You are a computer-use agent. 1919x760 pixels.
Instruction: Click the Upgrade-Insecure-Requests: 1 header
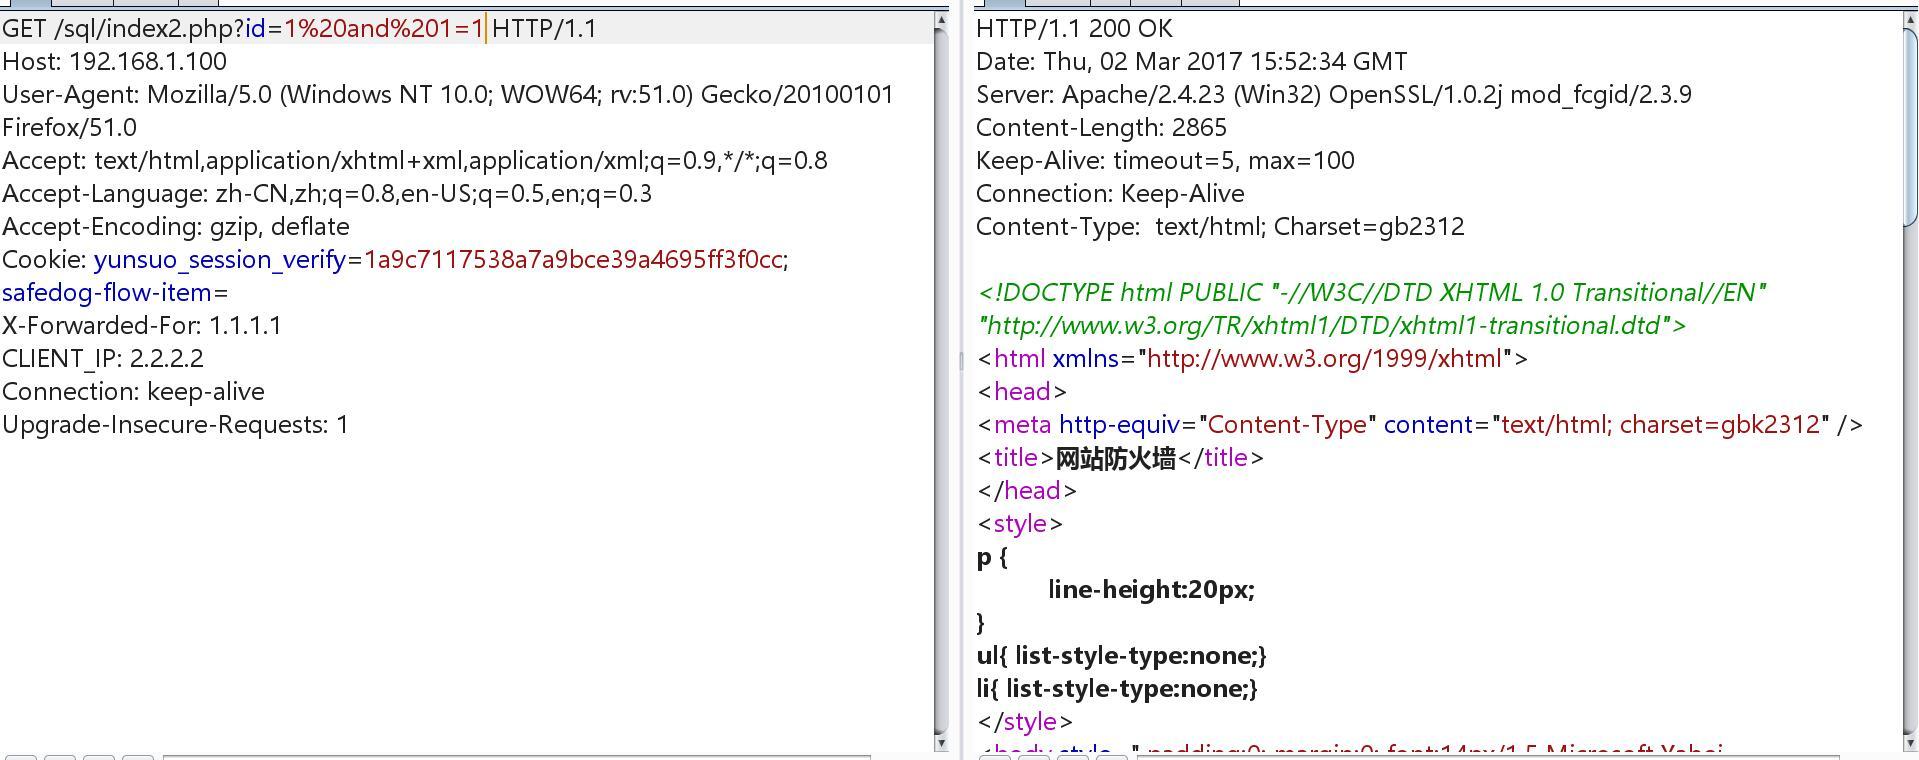point(175,424)
